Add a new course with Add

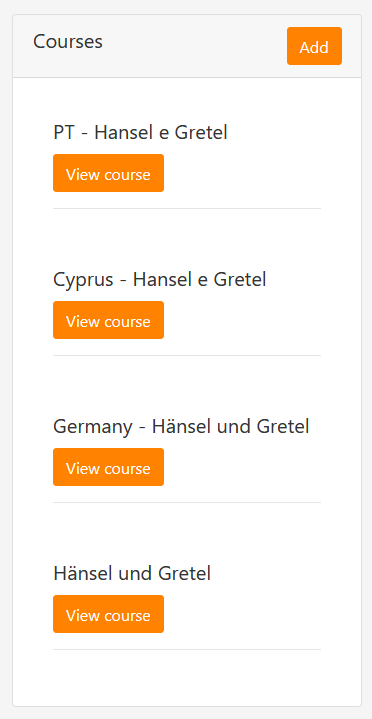(x=314, y=46)
